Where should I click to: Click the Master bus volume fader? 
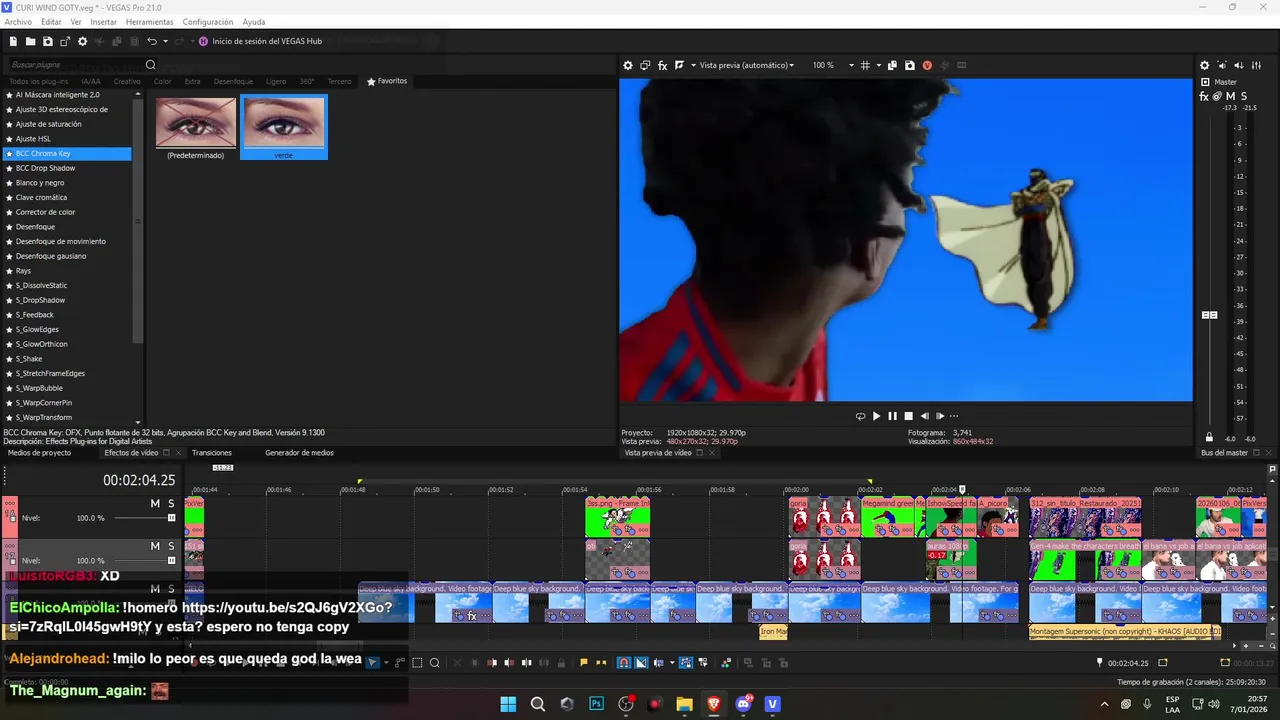point(1209,315)
